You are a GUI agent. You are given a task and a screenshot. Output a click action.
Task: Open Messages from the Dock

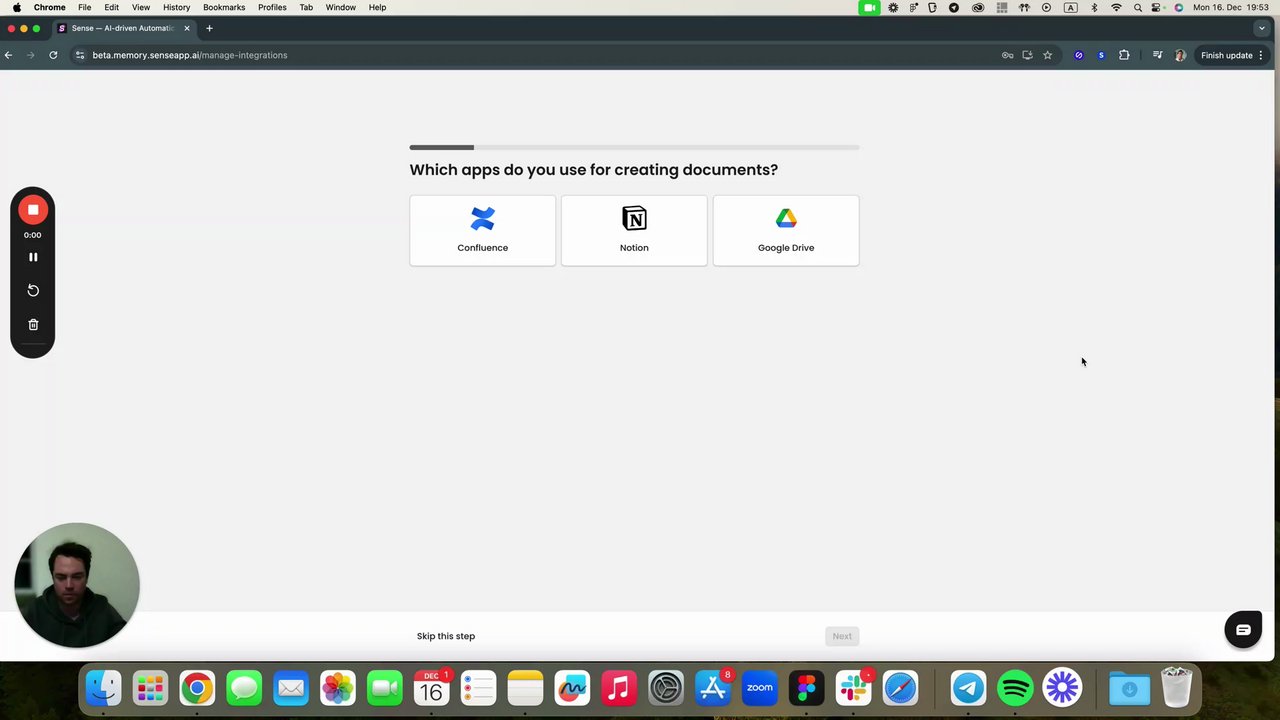click(244, 688)
